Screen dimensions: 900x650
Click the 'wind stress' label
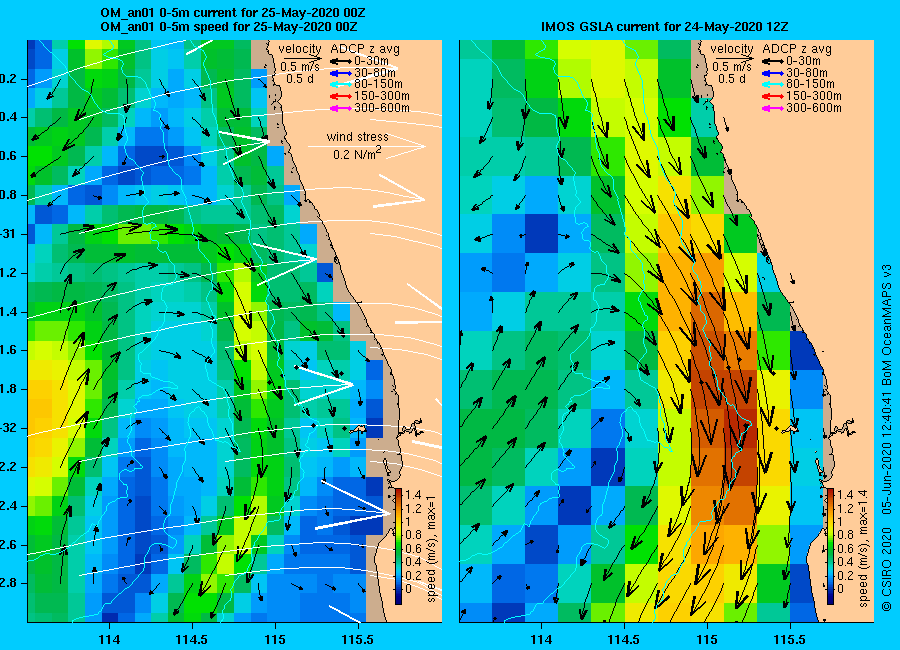[358, 137]
